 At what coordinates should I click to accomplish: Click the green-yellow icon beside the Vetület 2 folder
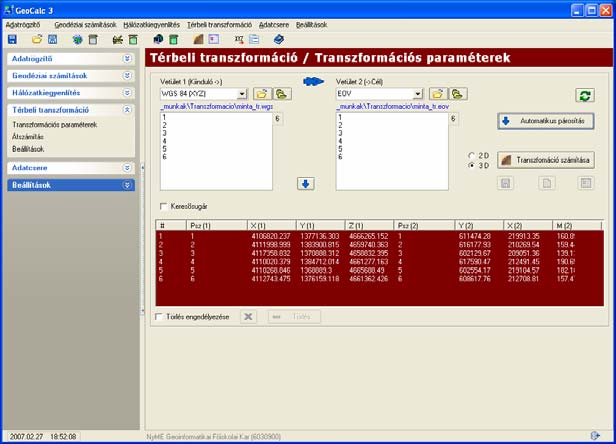coord(458,94)
